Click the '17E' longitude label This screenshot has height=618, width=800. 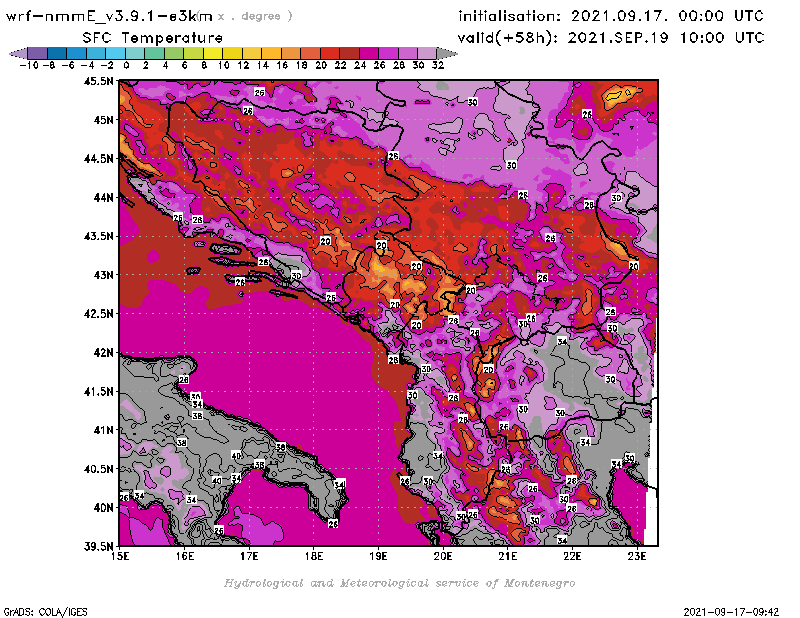point(249,556)
